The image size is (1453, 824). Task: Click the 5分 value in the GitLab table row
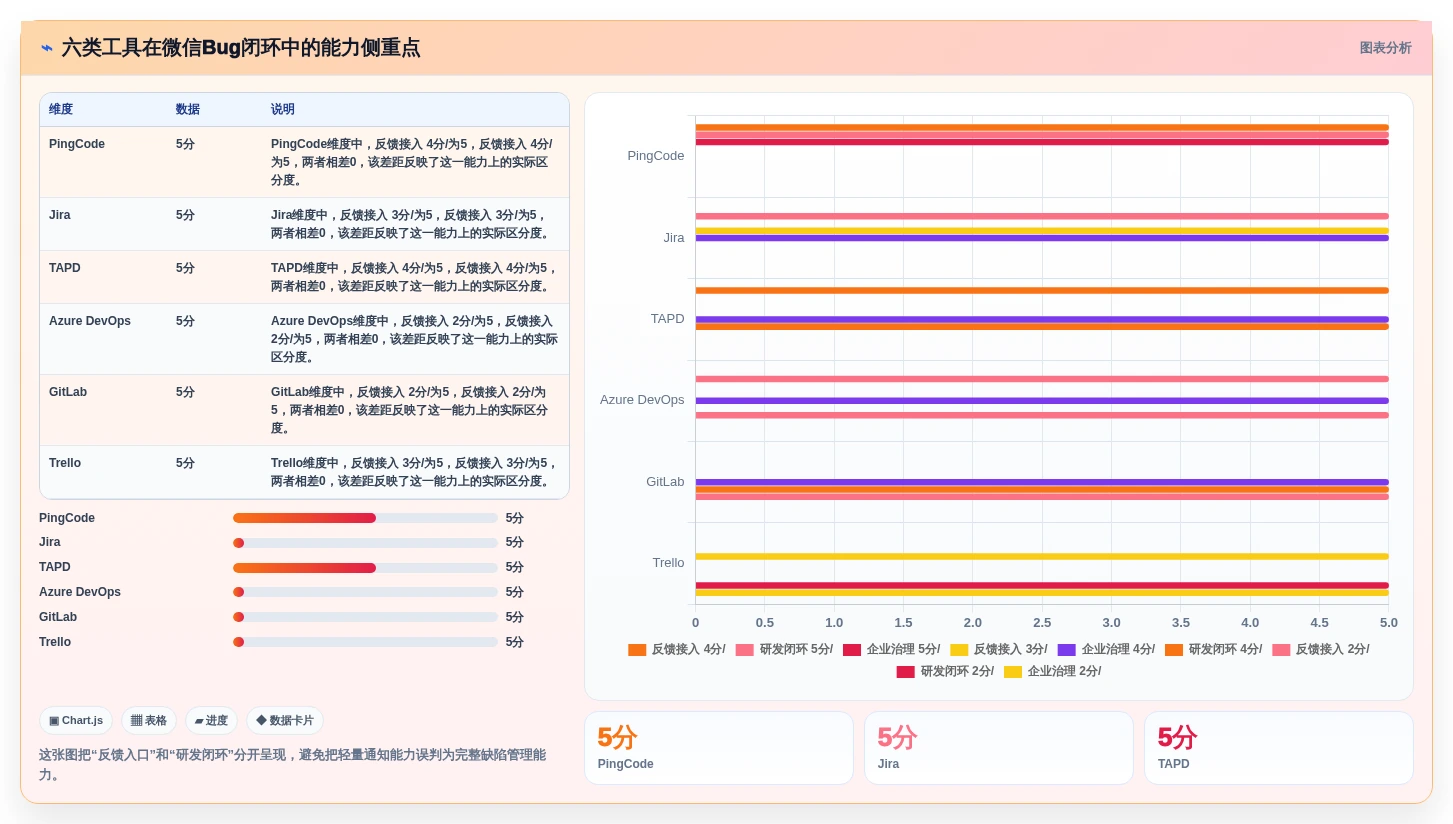pos(185,392)
